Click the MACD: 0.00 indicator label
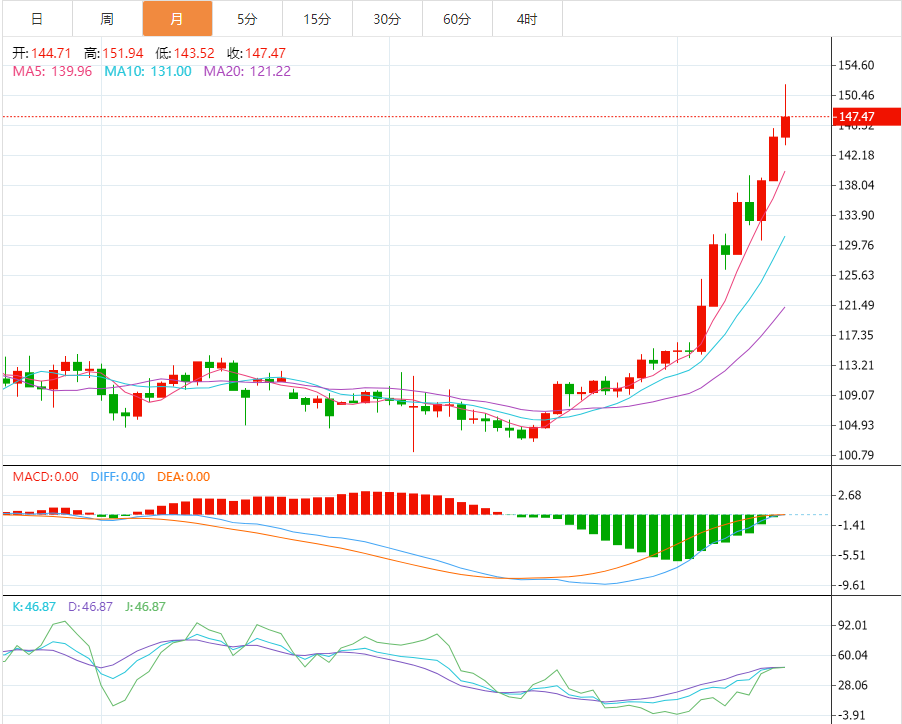The width and height of the screenshot is (902, 724). 45,477
